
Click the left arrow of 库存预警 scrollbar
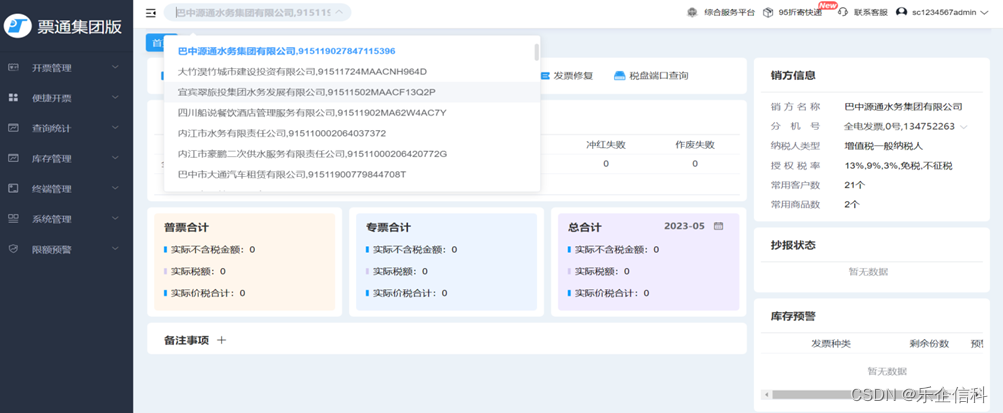coord(765,394)
